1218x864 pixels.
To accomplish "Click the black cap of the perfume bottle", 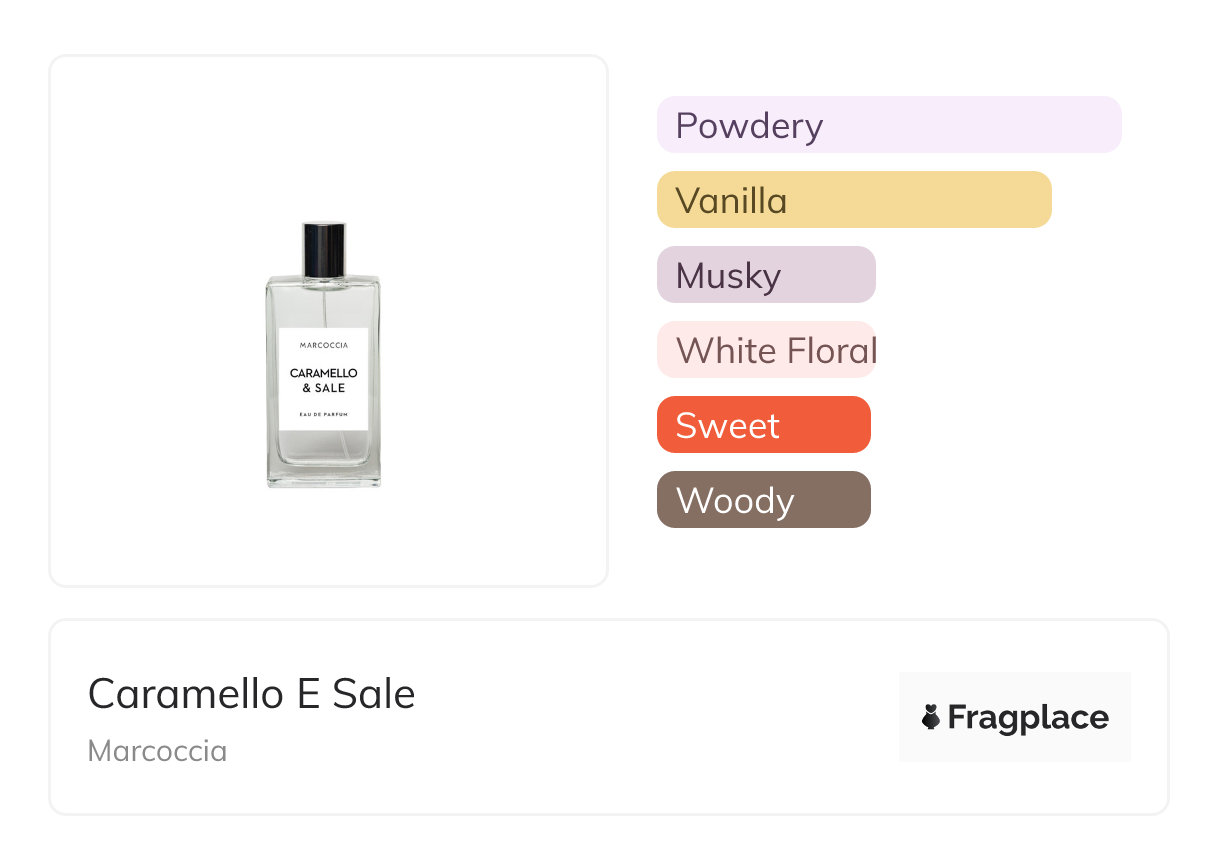I will (324, 248).
